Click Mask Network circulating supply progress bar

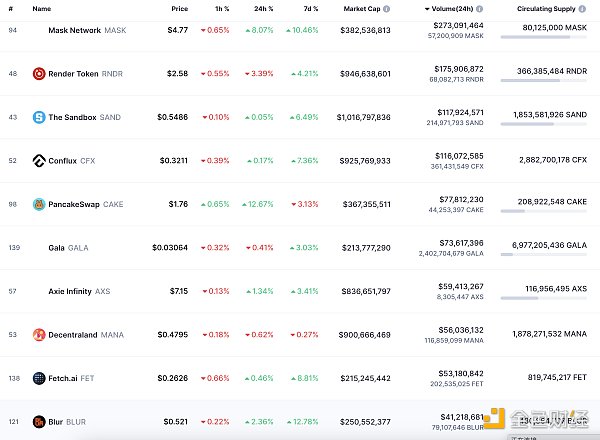[541, 37]
